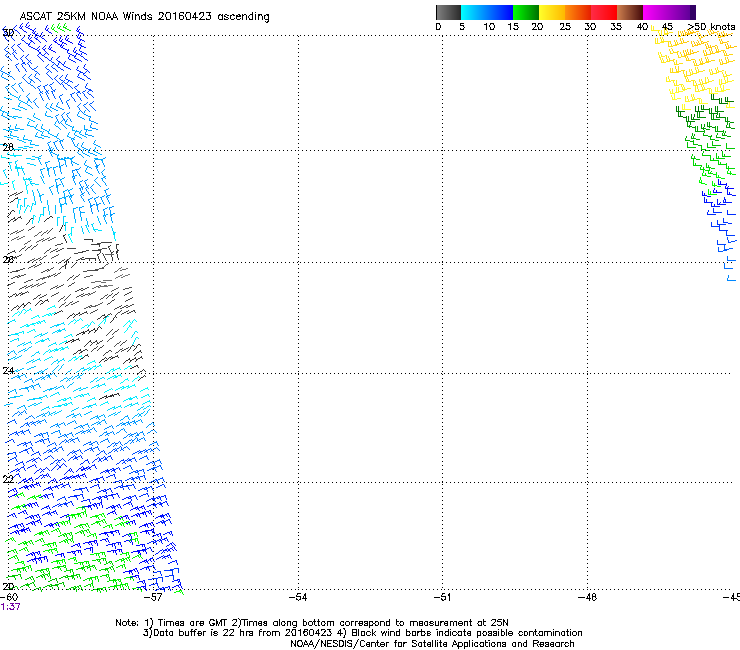The image size is (740, 650).
Task: Click the -60 longitude axis label
Action: 9,597
